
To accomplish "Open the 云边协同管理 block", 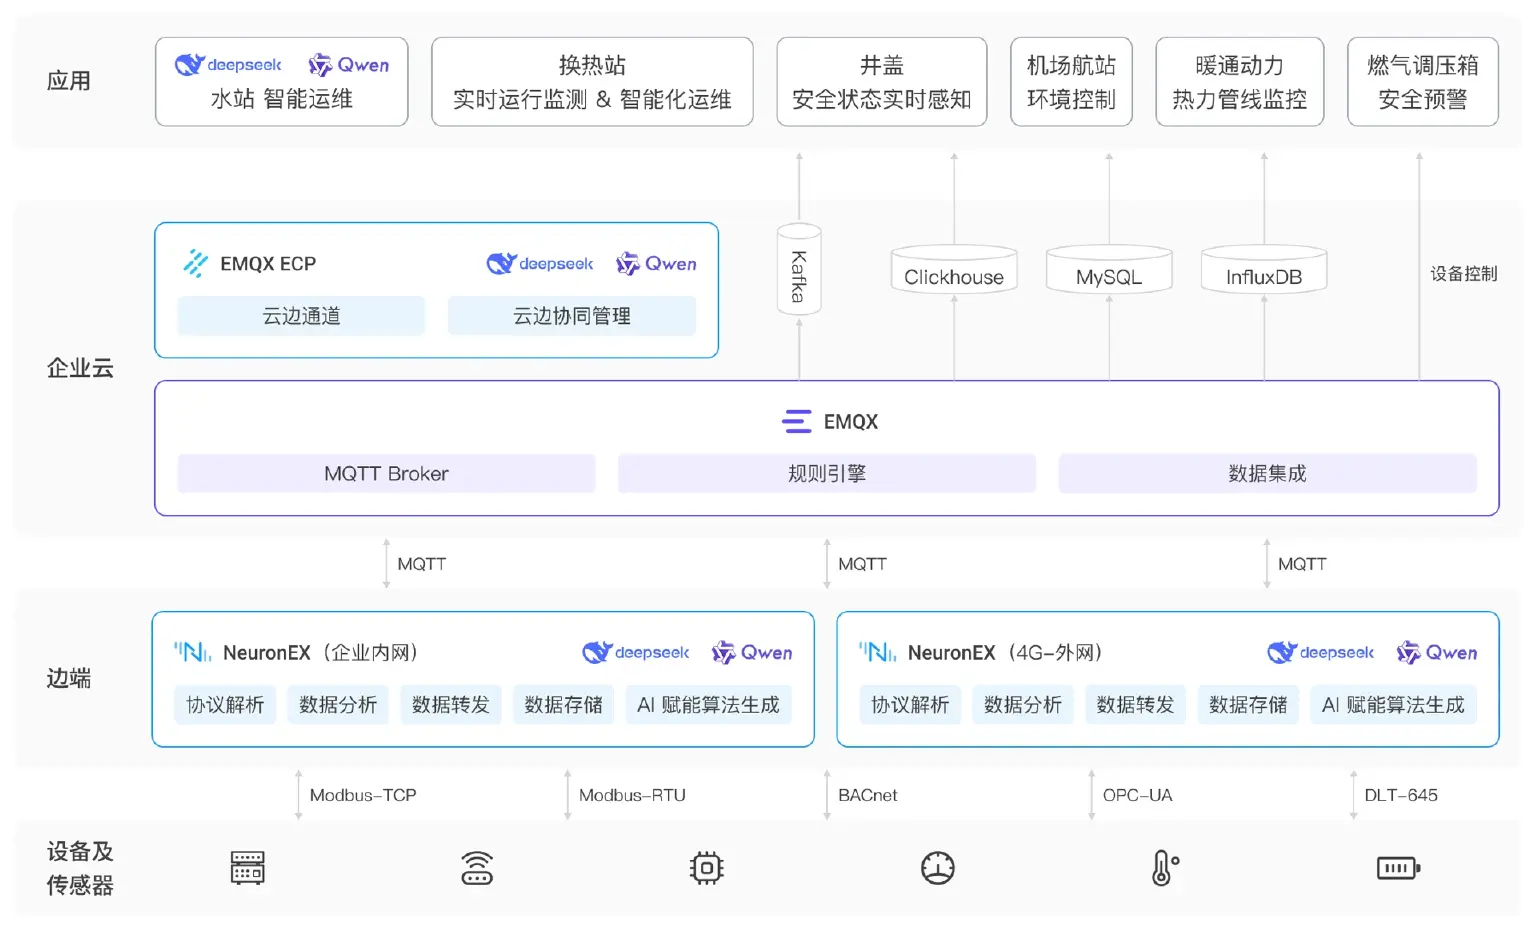I will click(572, 316).
